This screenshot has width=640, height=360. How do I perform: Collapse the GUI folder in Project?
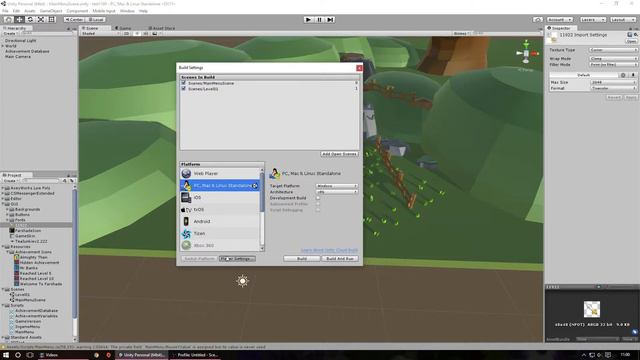point(3,204)
